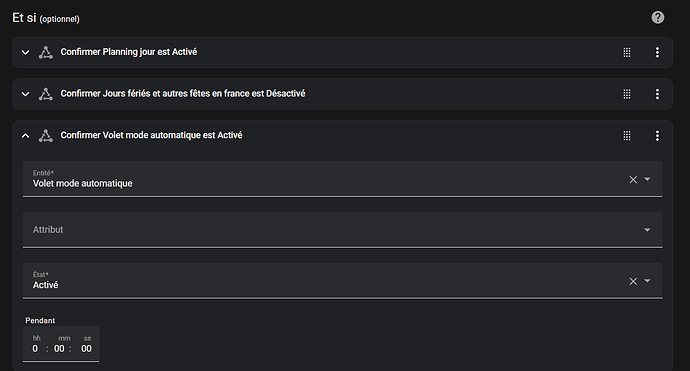Collapse the Volet mode automatique condition

pos(26,136)
